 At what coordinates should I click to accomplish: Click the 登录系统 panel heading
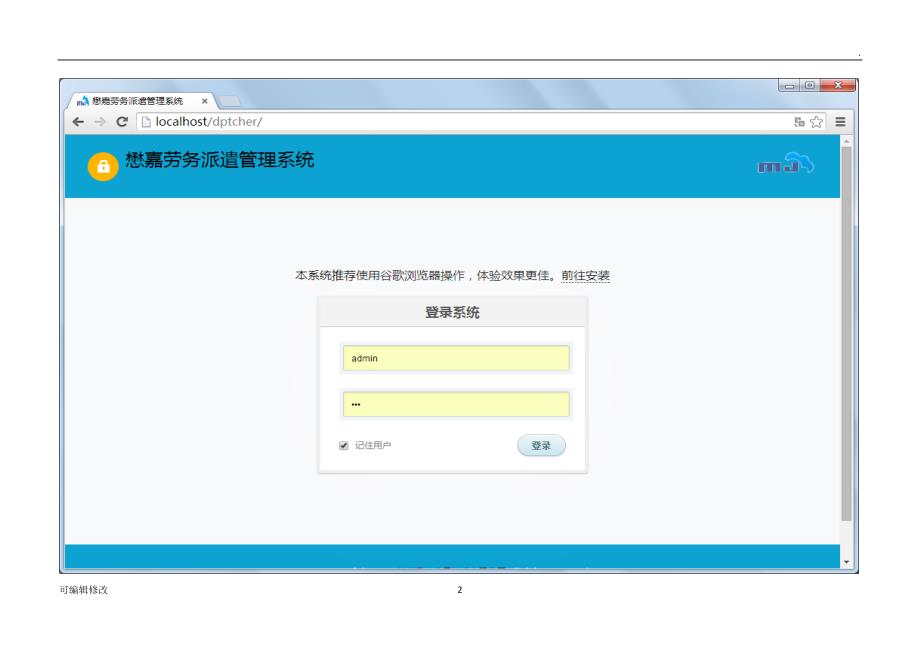pyautogui.click(x=452, y=313)
